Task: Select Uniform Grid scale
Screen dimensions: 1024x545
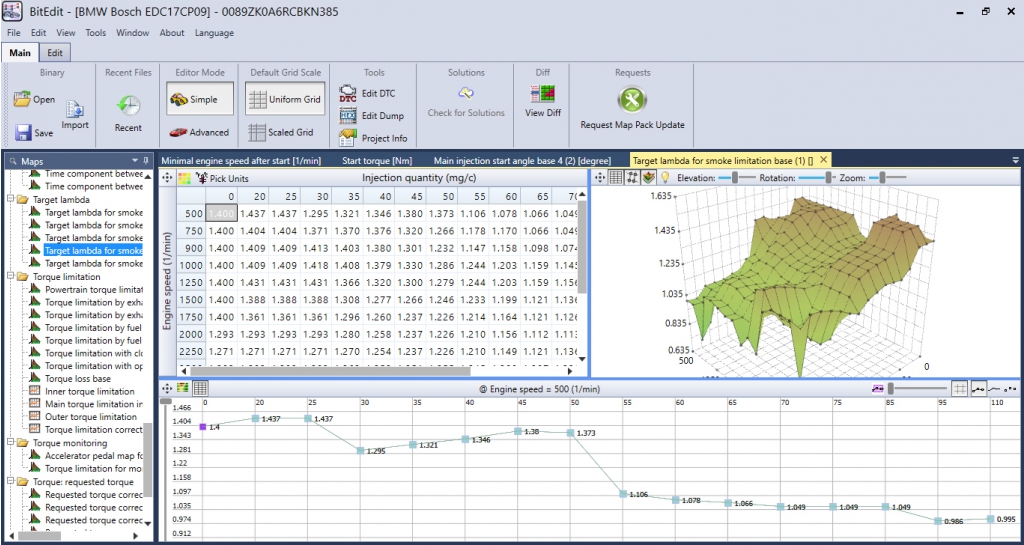Action: tap(285, 99)
